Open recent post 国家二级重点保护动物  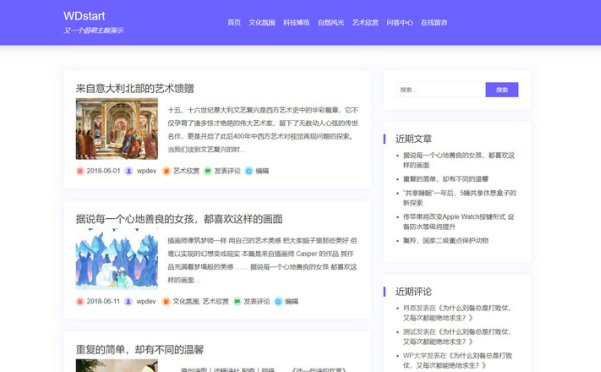pyautogui.click(x=446, y=241)
